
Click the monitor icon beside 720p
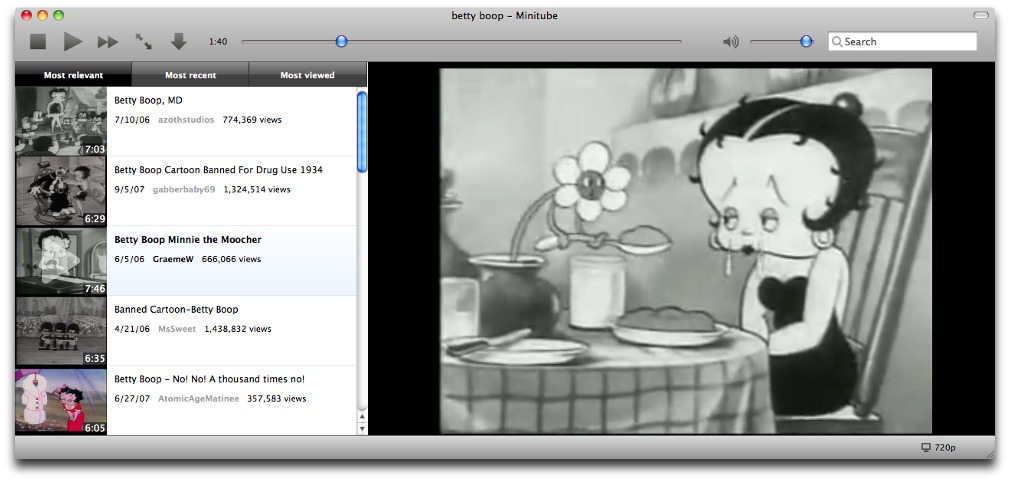(926, 447)
